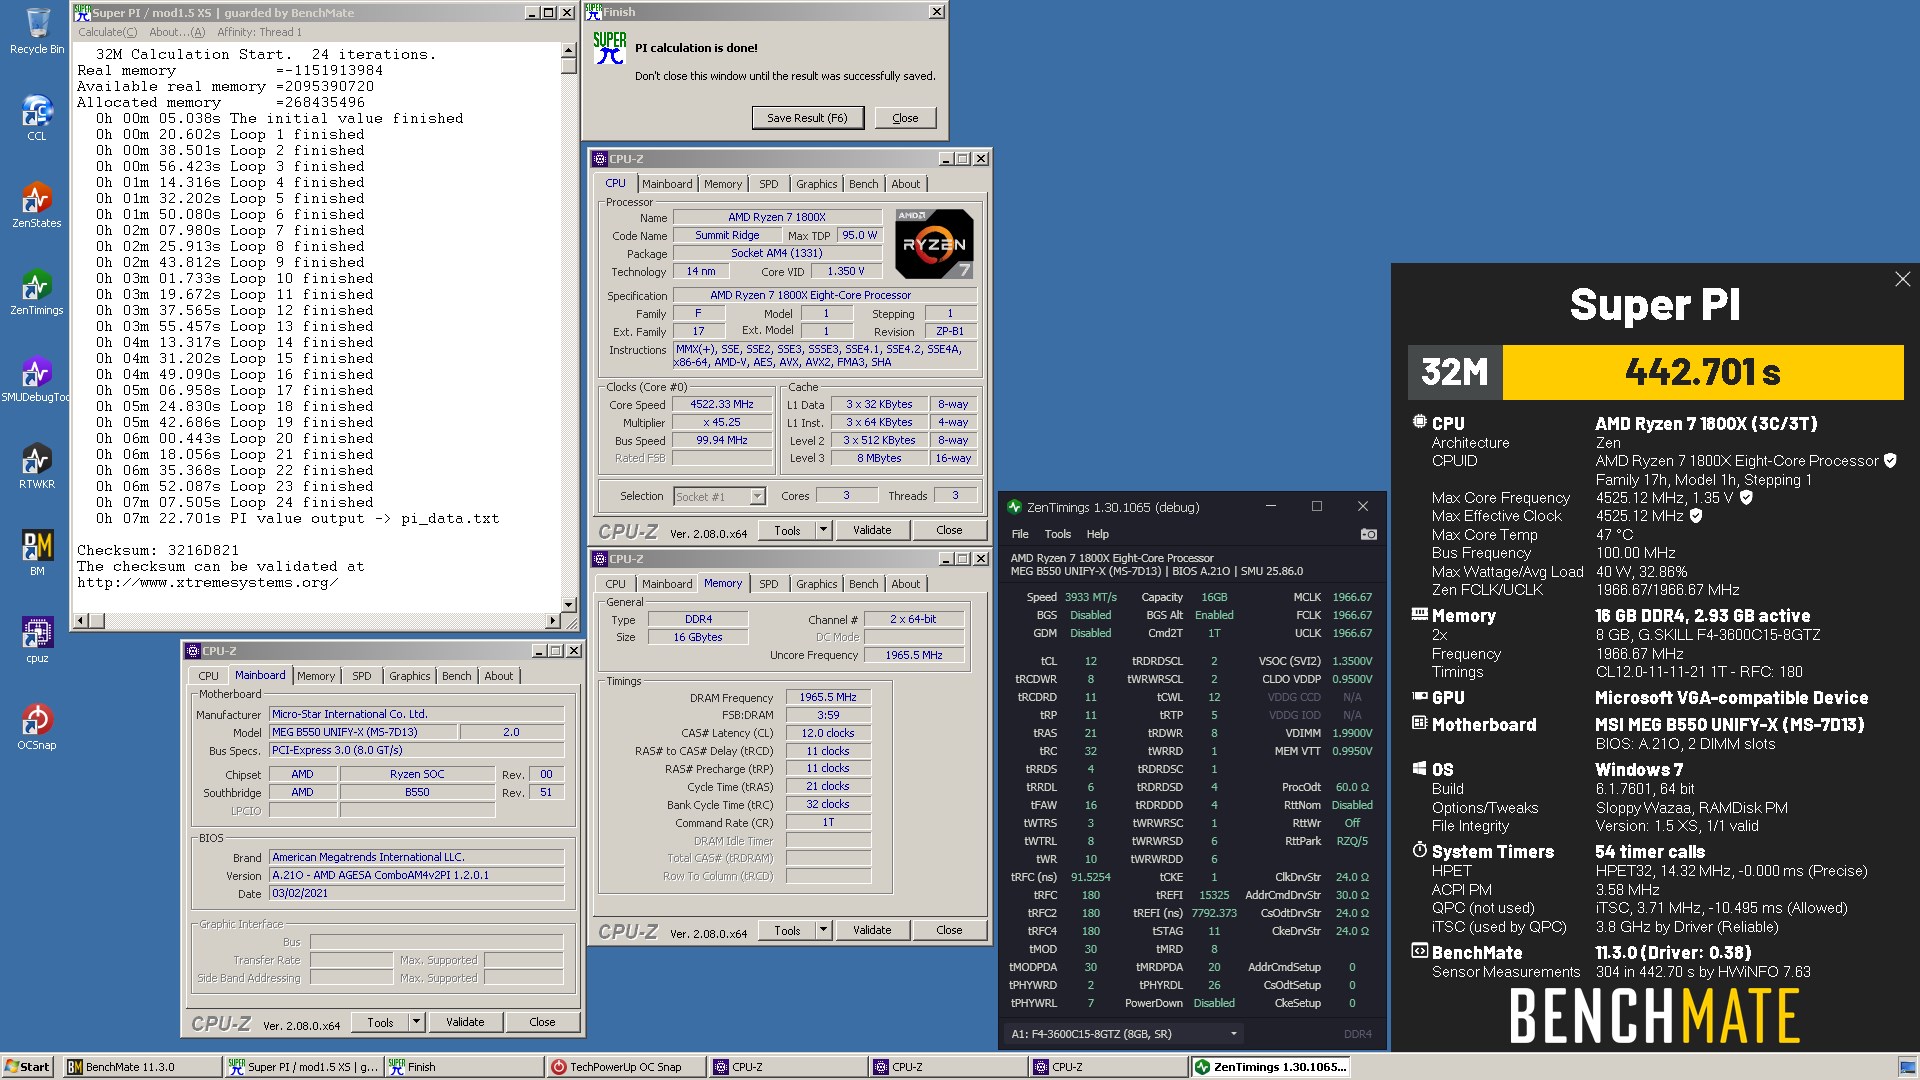The image size is (1920, 1080).
Task: Open the CCL desktop icon
Action: [36, 118]
